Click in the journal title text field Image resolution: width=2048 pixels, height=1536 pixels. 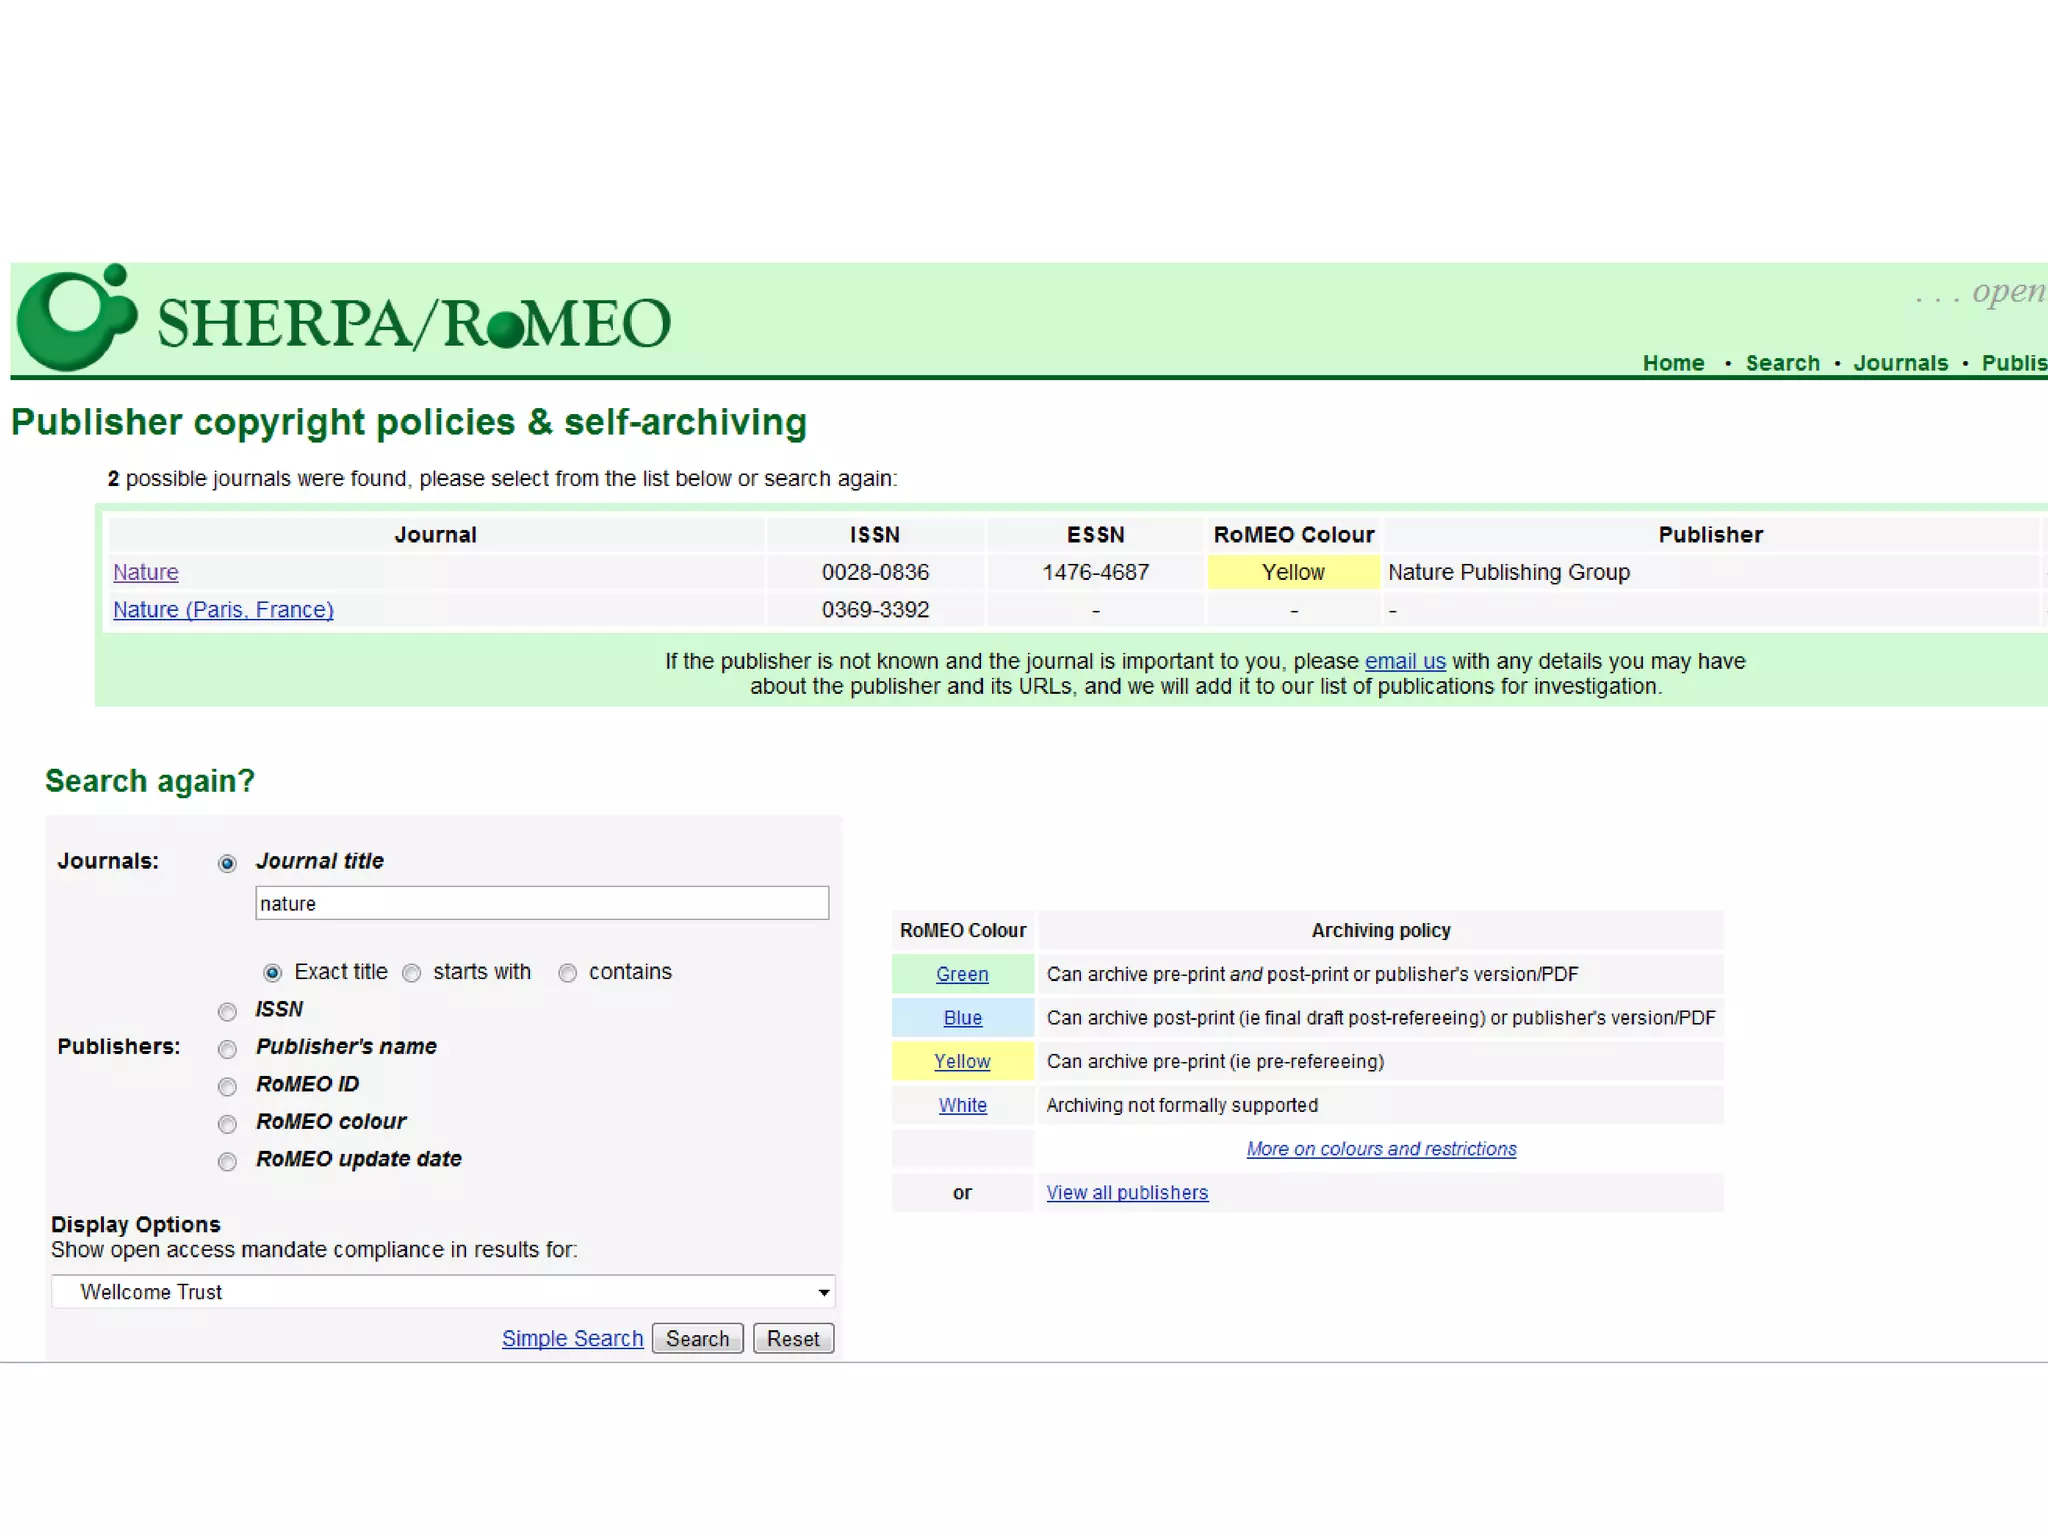tap(541, 903)
